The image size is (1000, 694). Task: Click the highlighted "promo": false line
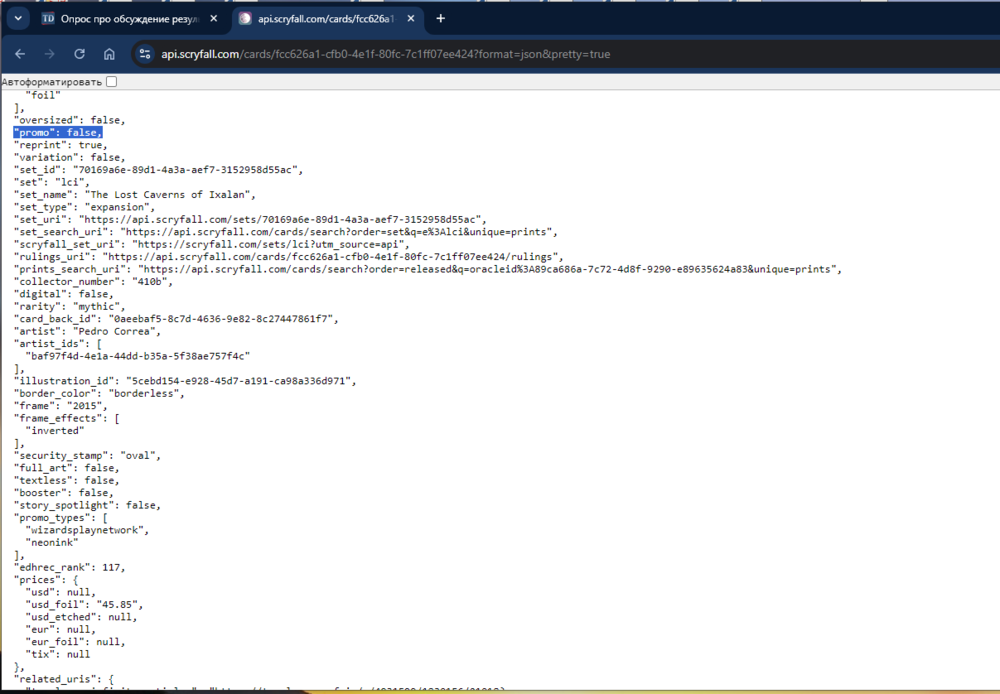point(57,132)
